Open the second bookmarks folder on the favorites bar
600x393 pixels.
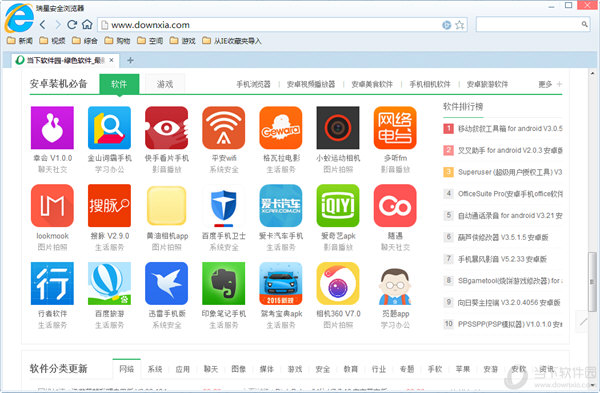tap(52, 41)
